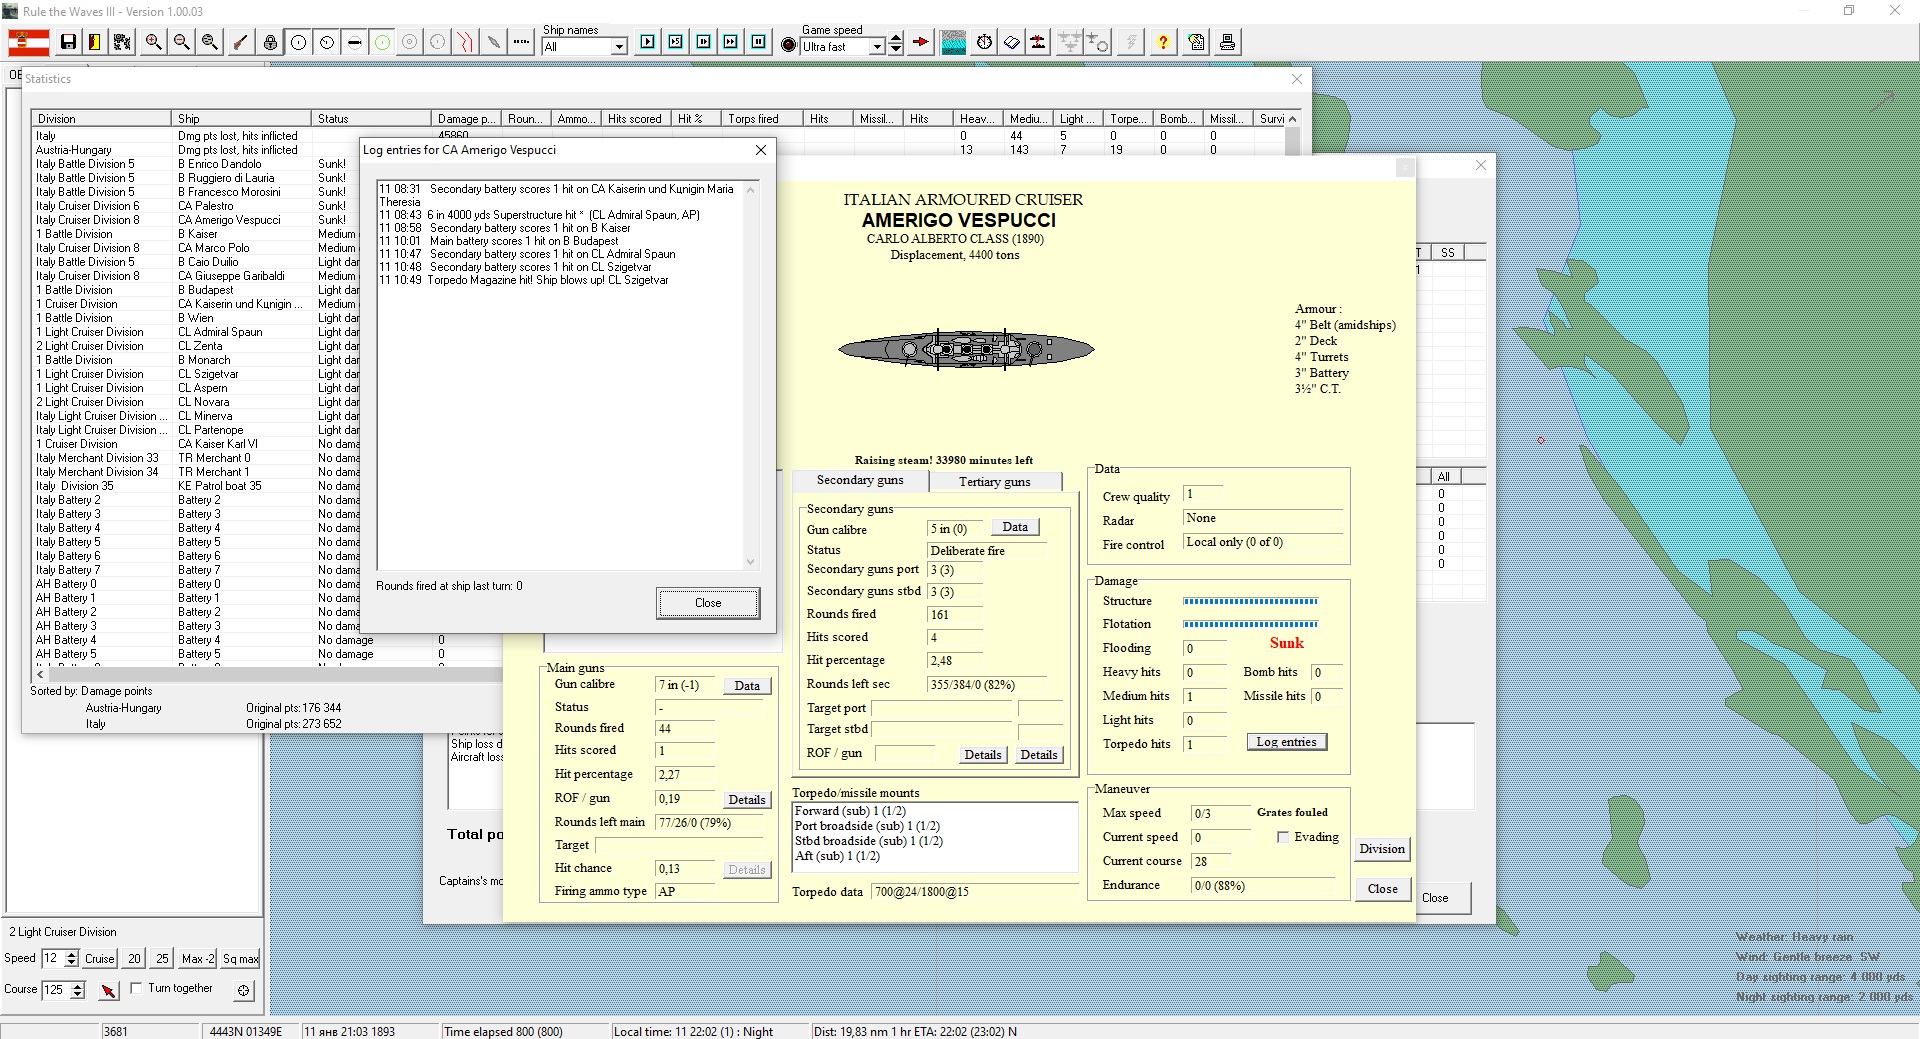Click the floppy disk save icon

point(68,42)
